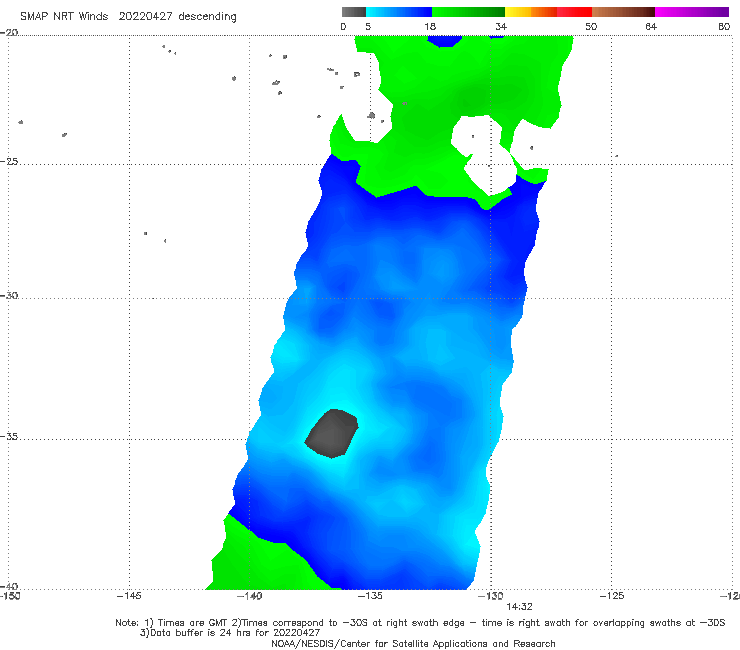Click the green segment of the color bar
This screenshot has height=650, width=740.
[x=468, y=12]
